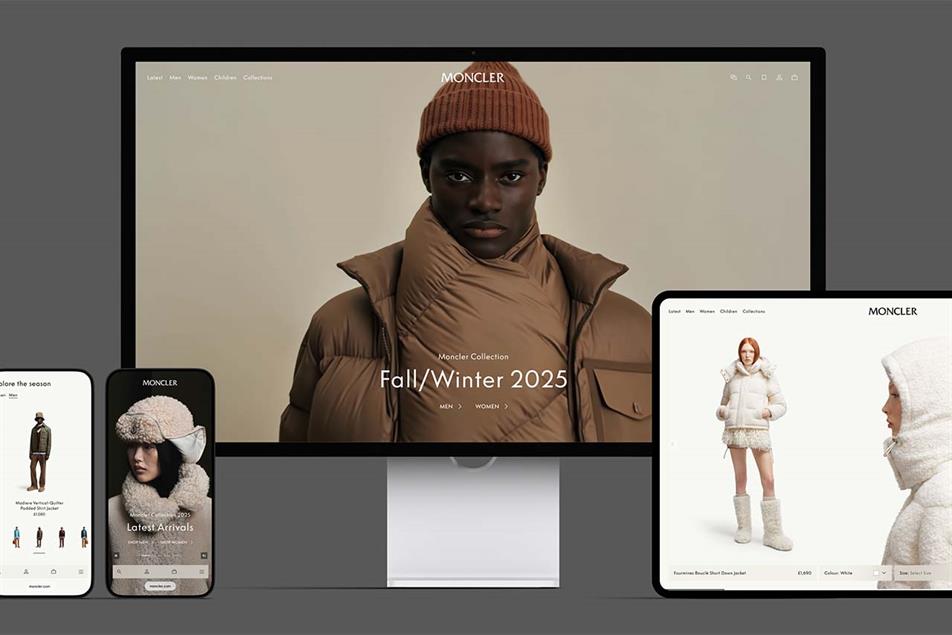This screenshot has width=952, height=635.
Task: Open Collections menu on the desktop monitor
Action: click(x=257, y=78)
